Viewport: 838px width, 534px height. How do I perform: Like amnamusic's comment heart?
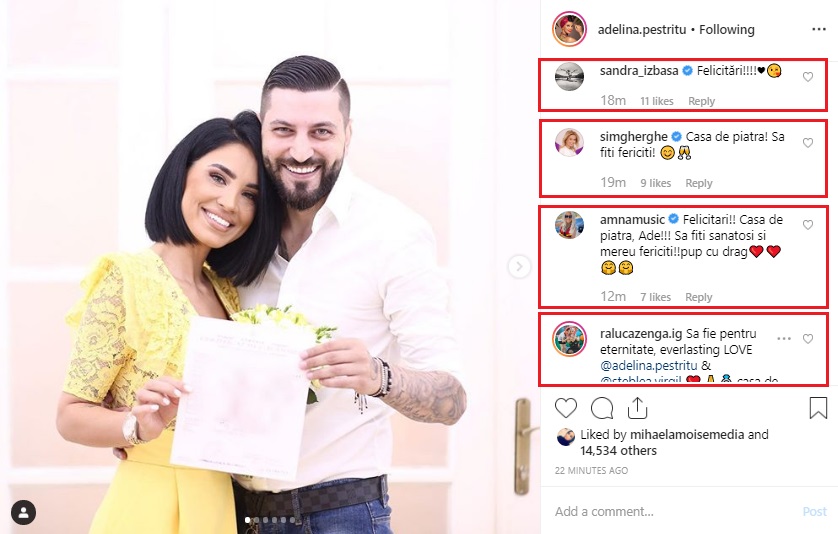click(x=808, y=225)
